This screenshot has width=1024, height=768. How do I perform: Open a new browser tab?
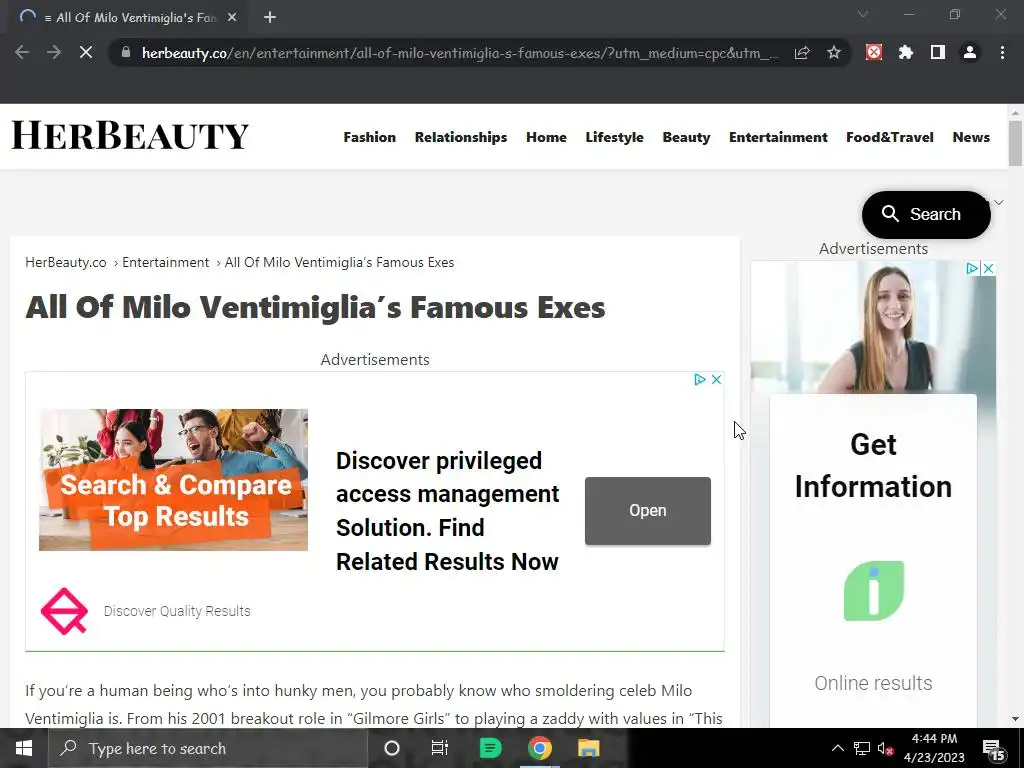pyautogui.click(x=270, y=18)
